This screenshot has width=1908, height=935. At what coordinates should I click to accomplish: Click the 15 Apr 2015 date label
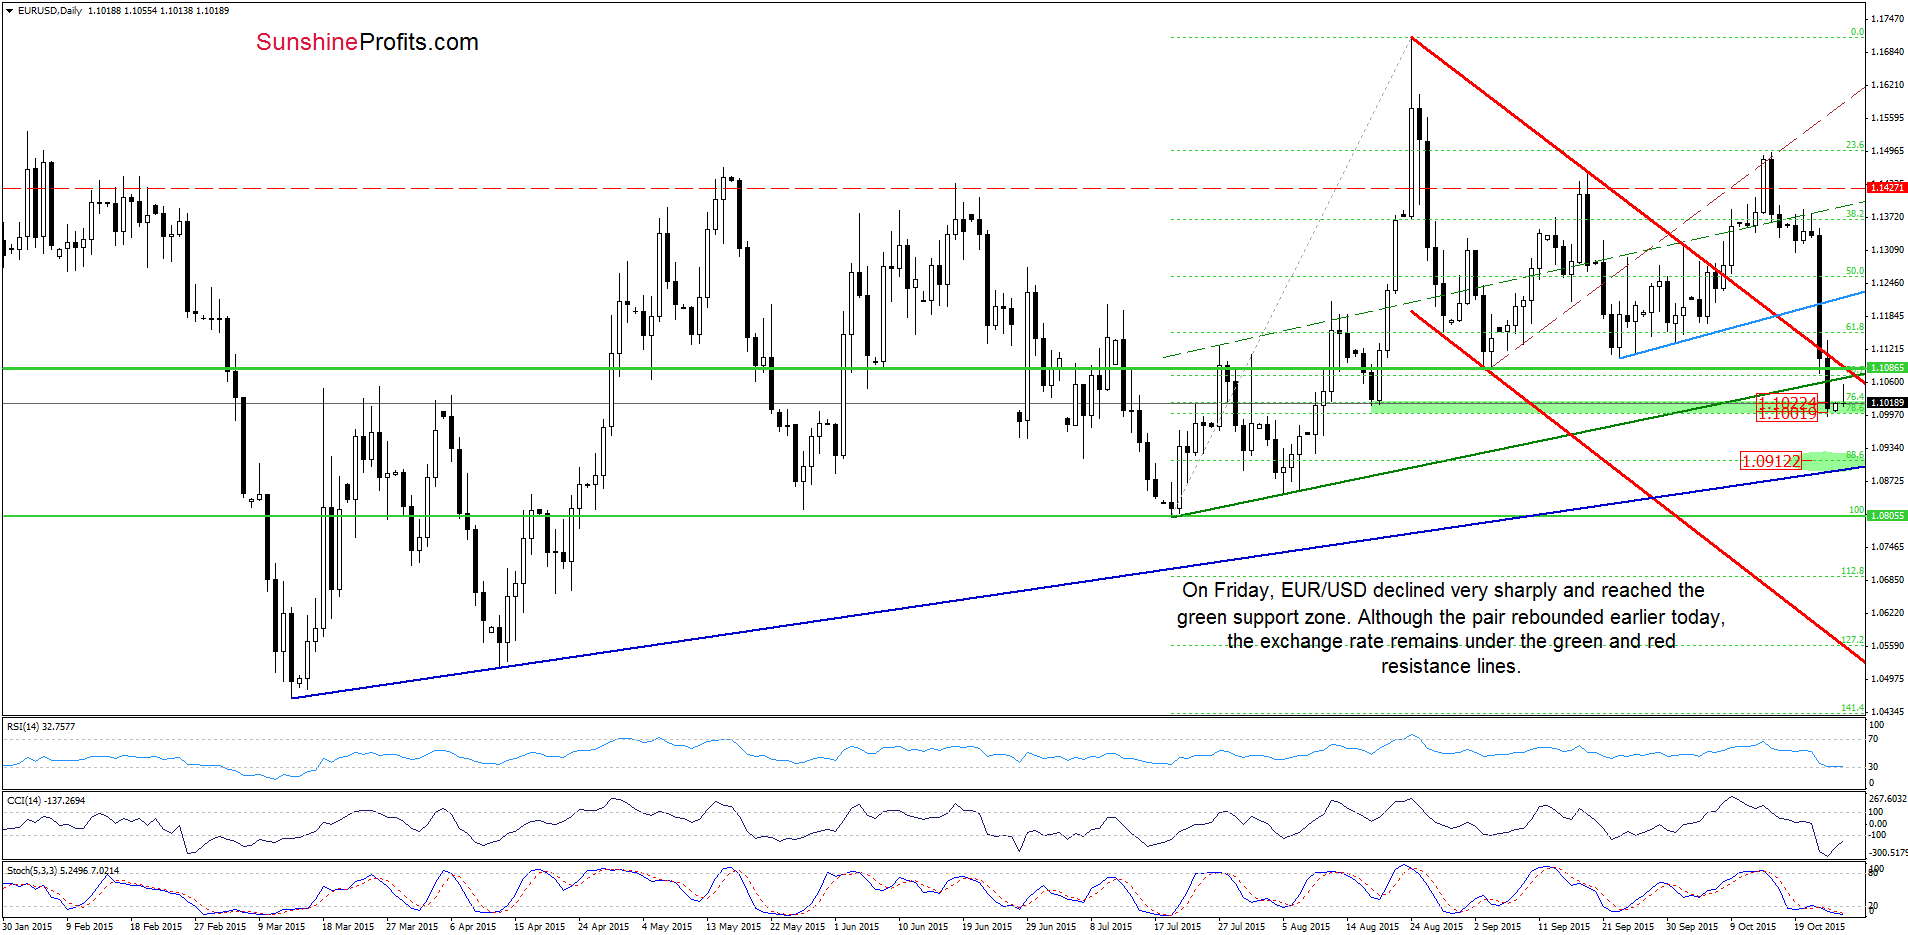tap(540, 927)
